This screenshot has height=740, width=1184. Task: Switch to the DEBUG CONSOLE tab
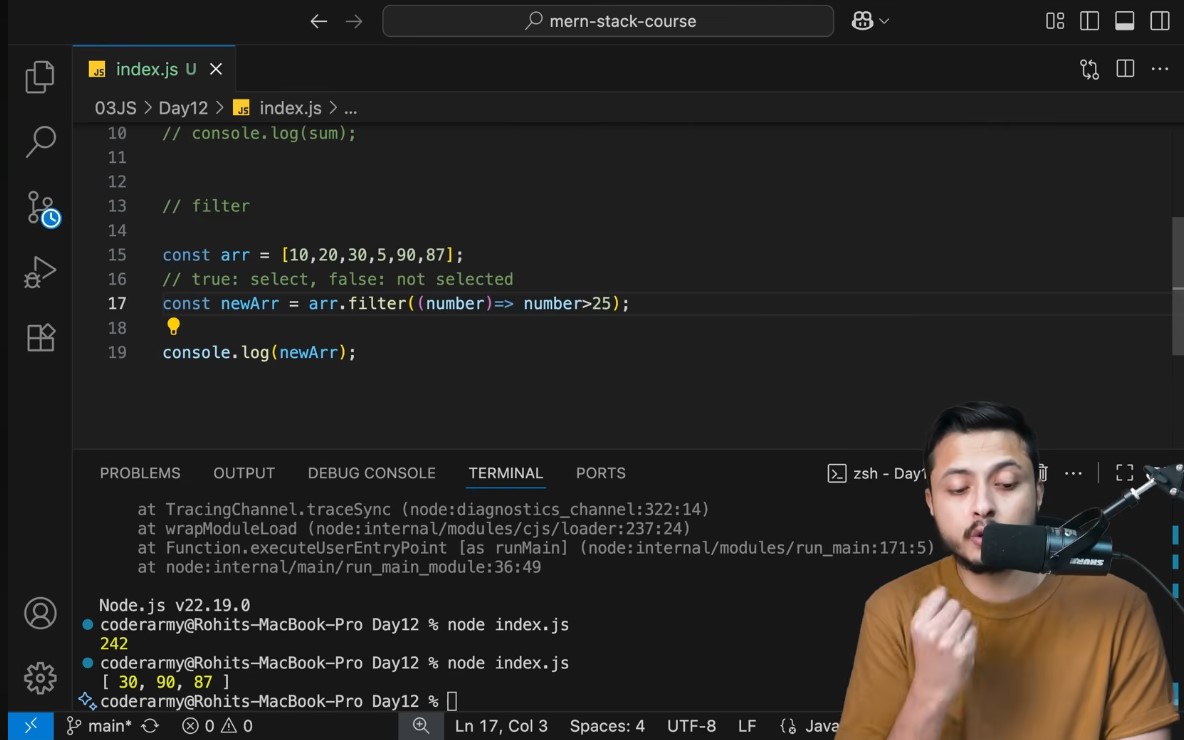[x=372, y=473]
